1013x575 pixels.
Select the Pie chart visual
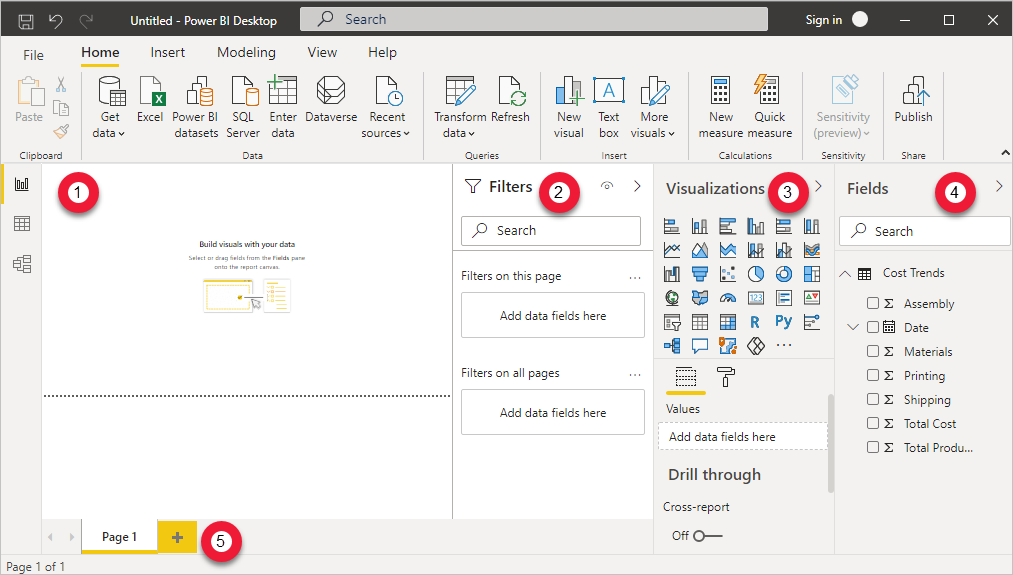point(756,274)
